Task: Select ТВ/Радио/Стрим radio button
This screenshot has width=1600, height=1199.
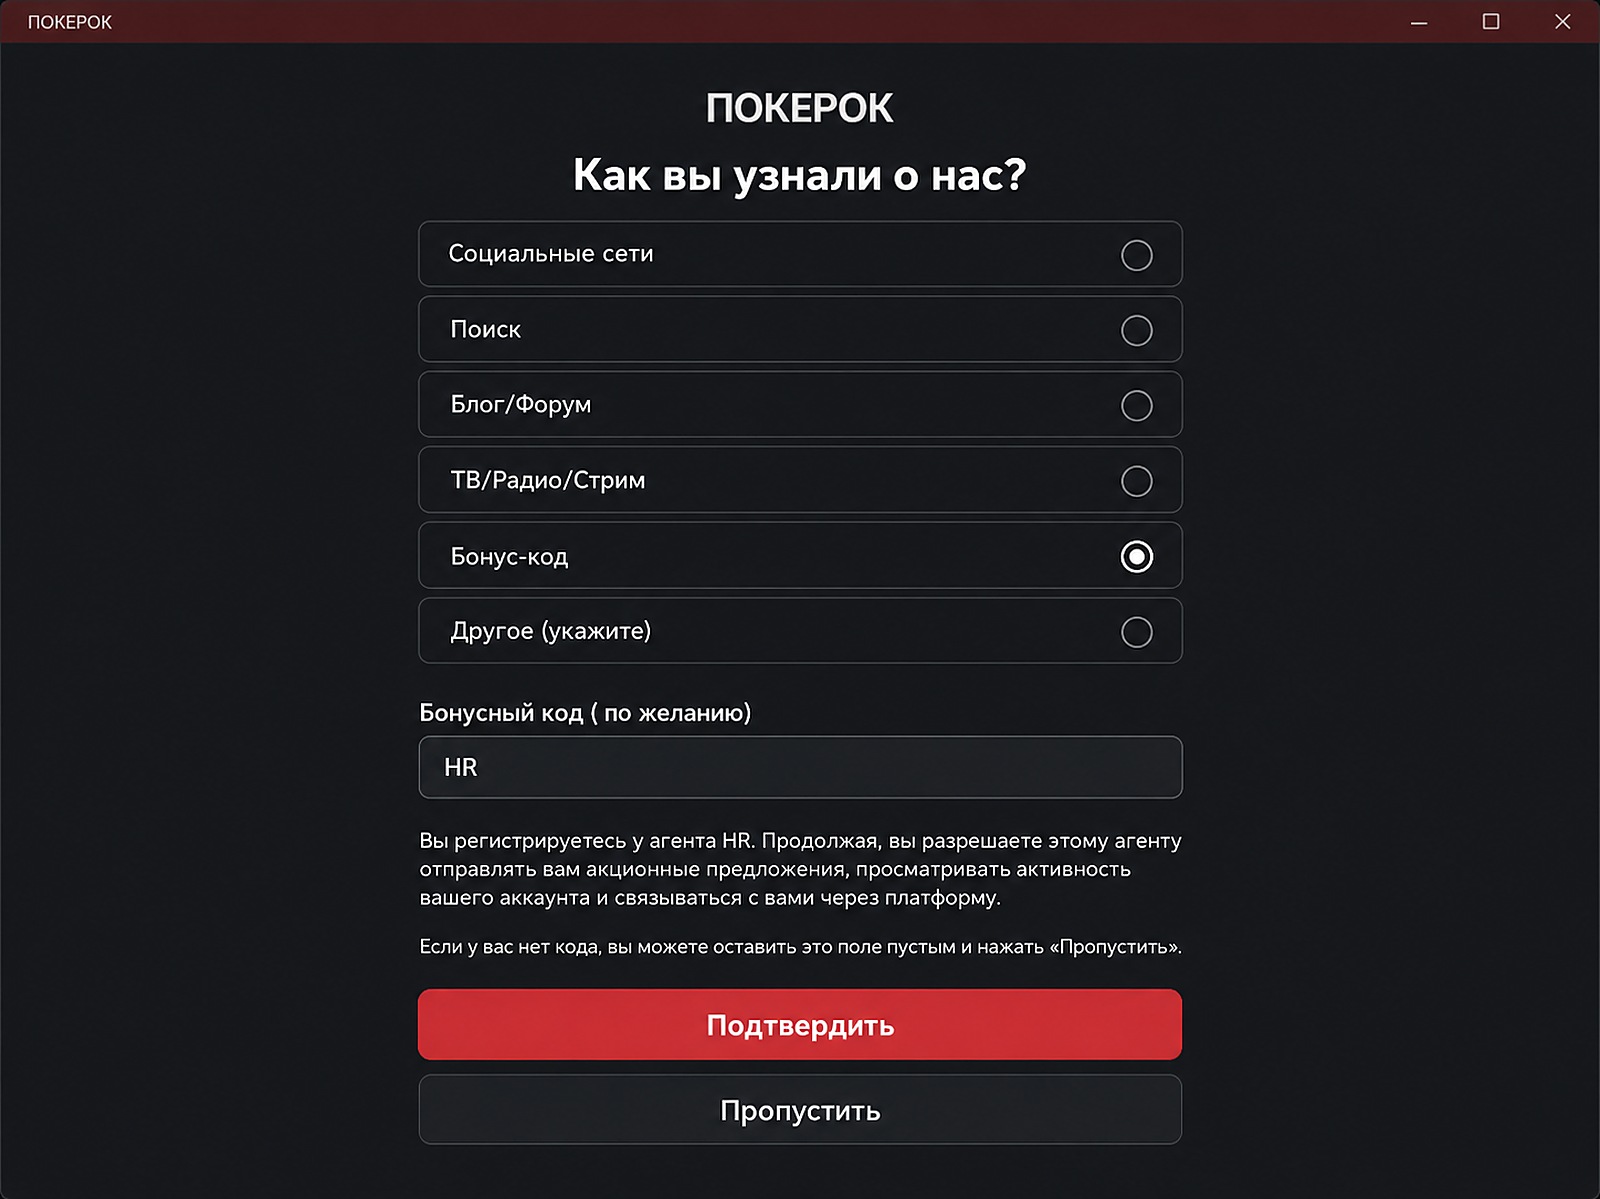Action: (1136, 481)
